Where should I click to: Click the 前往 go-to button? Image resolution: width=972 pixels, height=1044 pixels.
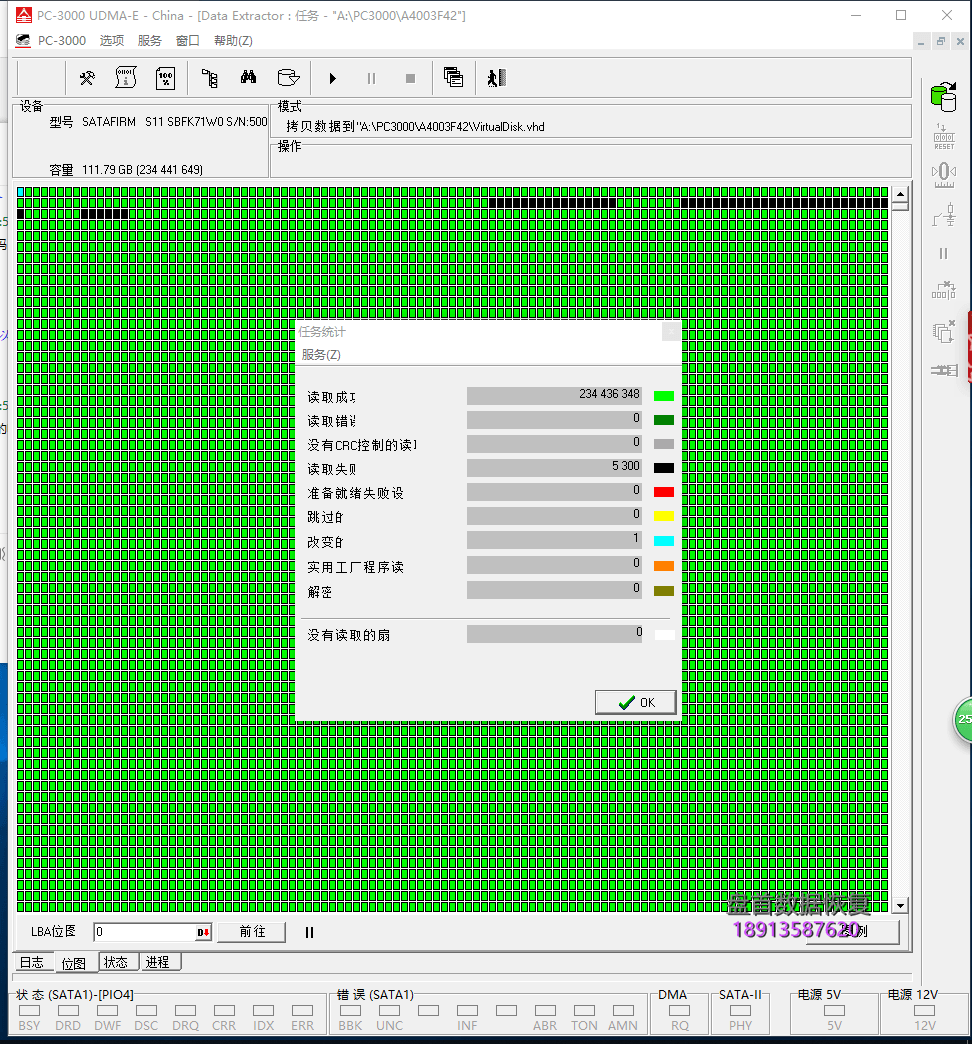coord(252,932)
